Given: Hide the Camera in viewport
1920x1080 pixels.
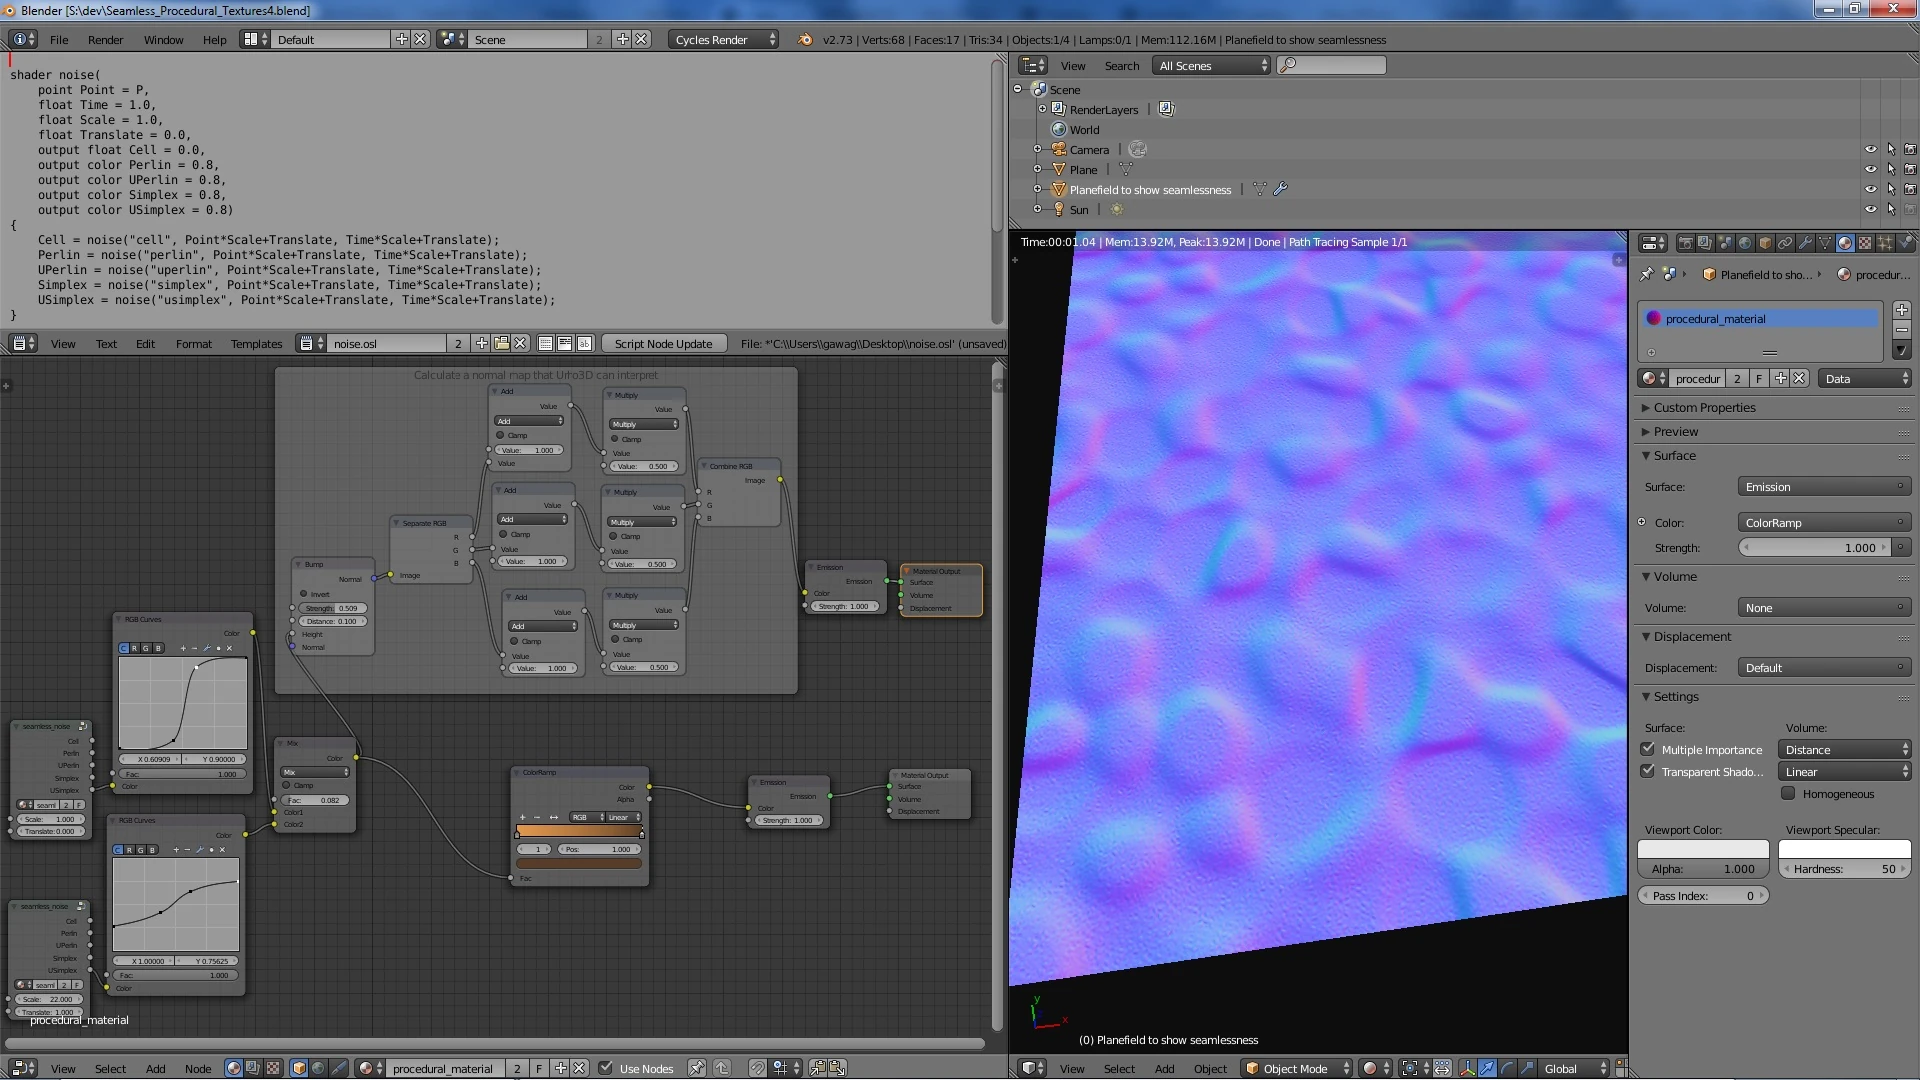Looking at the screenshot, I should pos(1870,150).
